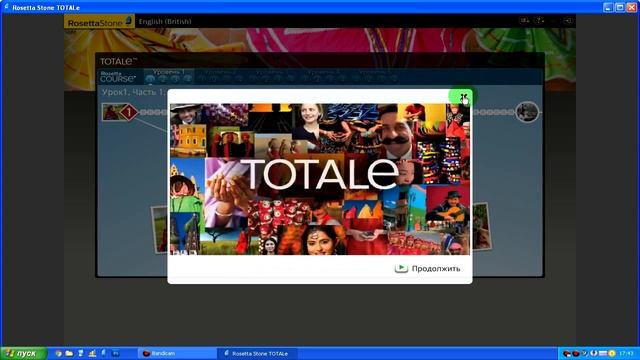Image resolution: width=640 pixels, height=360 pixels.
Task: Click the round photo thumbnail at path end
Action: coord(527,112)
